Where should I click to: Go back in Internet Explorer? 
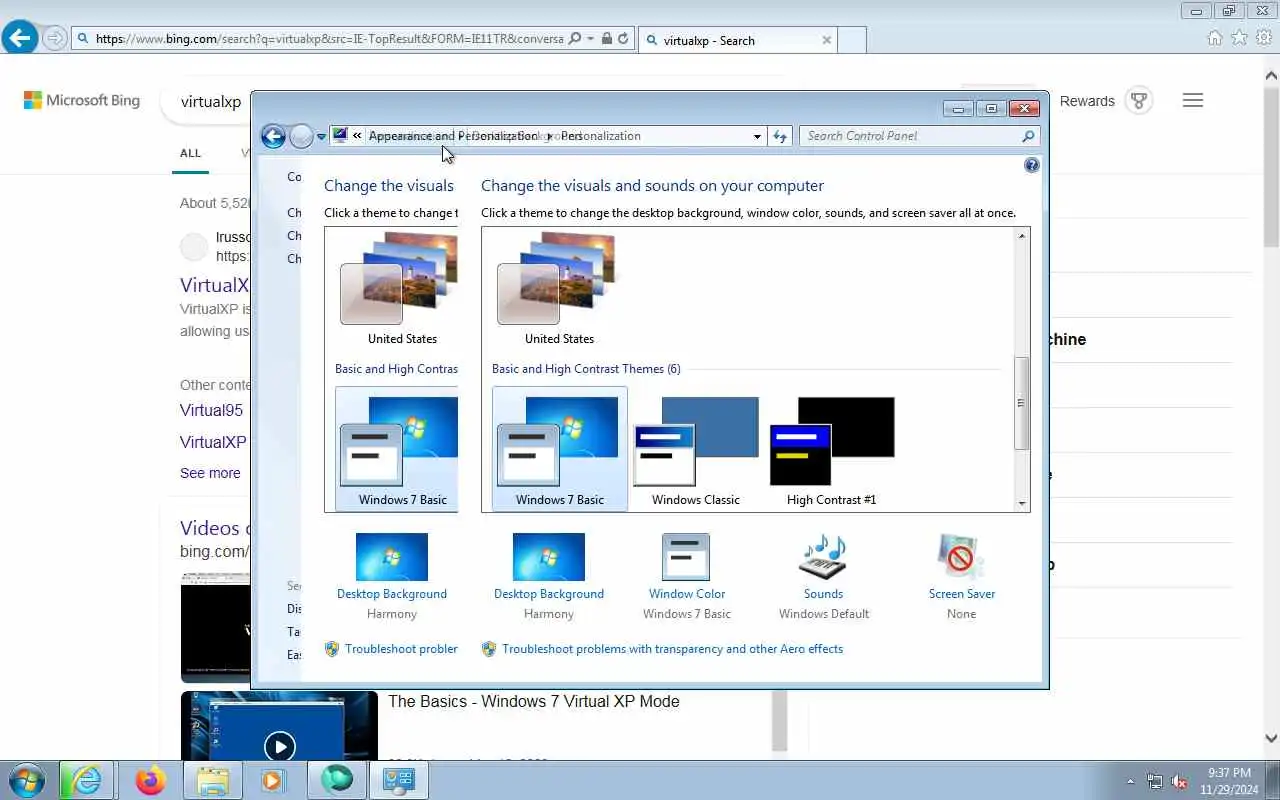(x=20, y=39)
